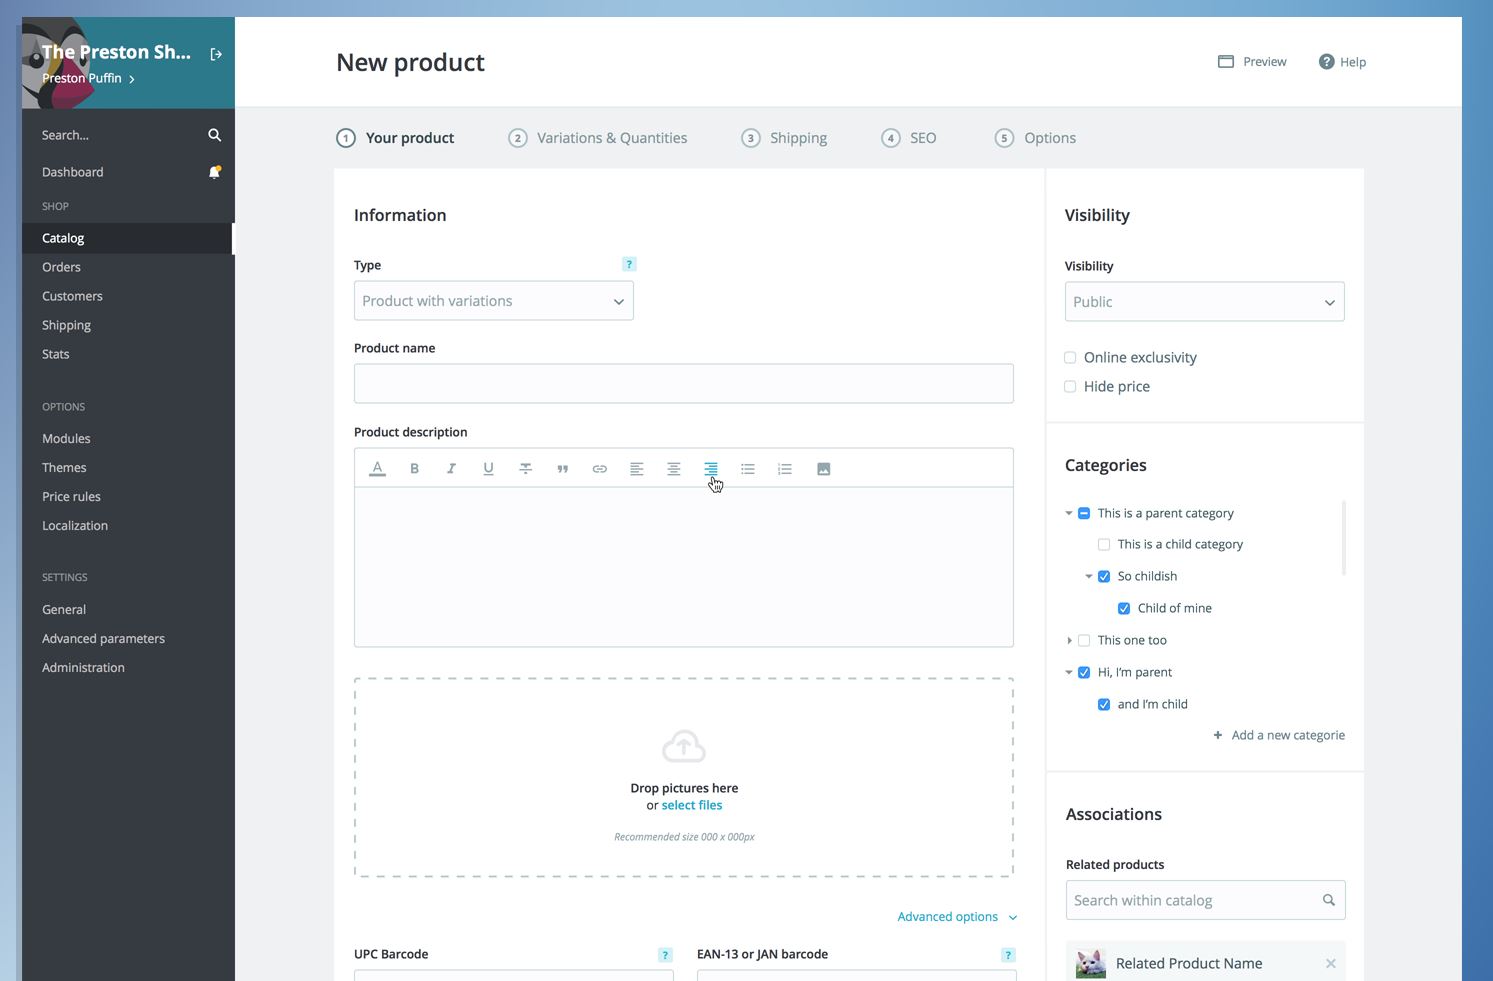The width and height of the screenshot is (1493, 981).
Task: Center-align the description text
Action: (x=673, y=469)
